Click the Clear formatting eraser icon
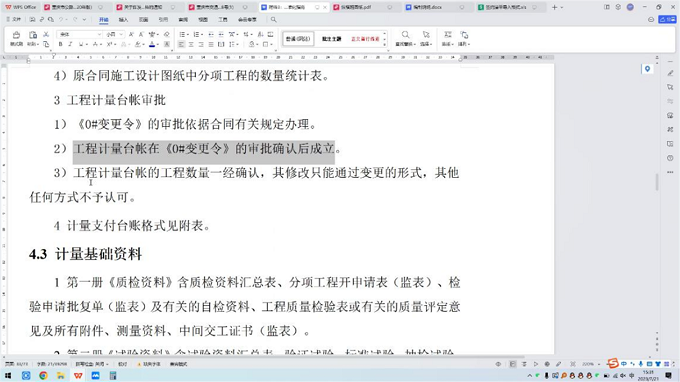Viewport: 680px width, 382px height. [x=167, y=34]
